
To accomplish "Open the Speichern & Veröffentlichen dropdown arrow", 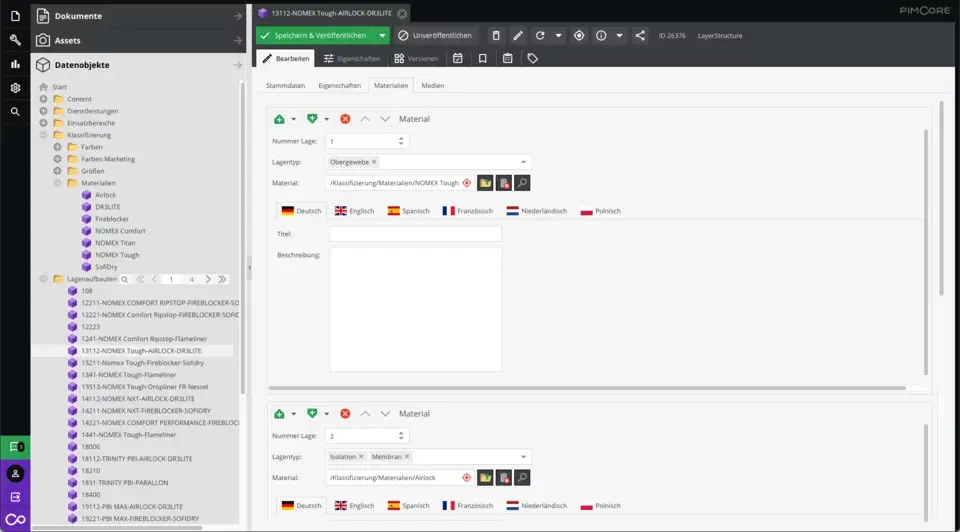I will coord(382,36).
